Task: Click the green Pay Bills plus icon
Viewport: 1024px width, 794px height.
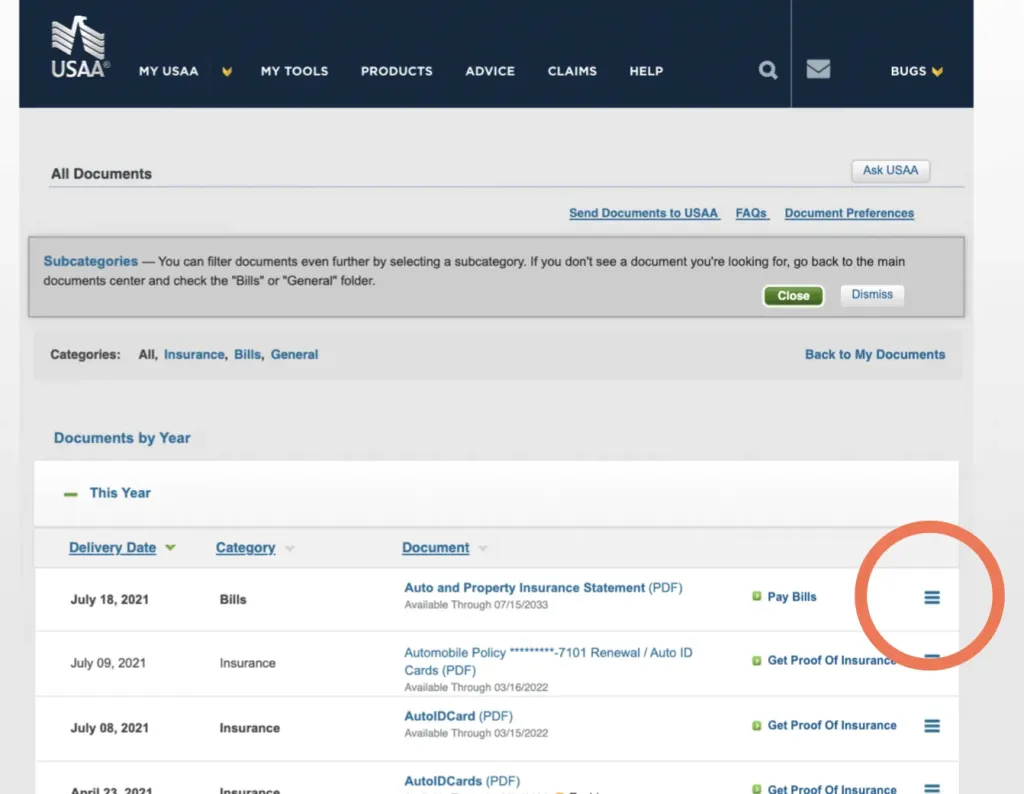Action: click(x=757, y=596)
